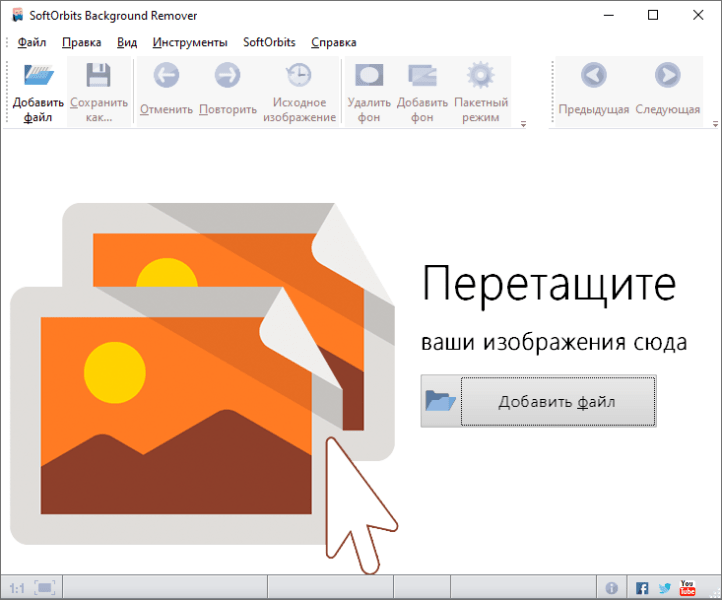Open the Справка menu
The height and width of the screenshot is (600, 722).
333,42
